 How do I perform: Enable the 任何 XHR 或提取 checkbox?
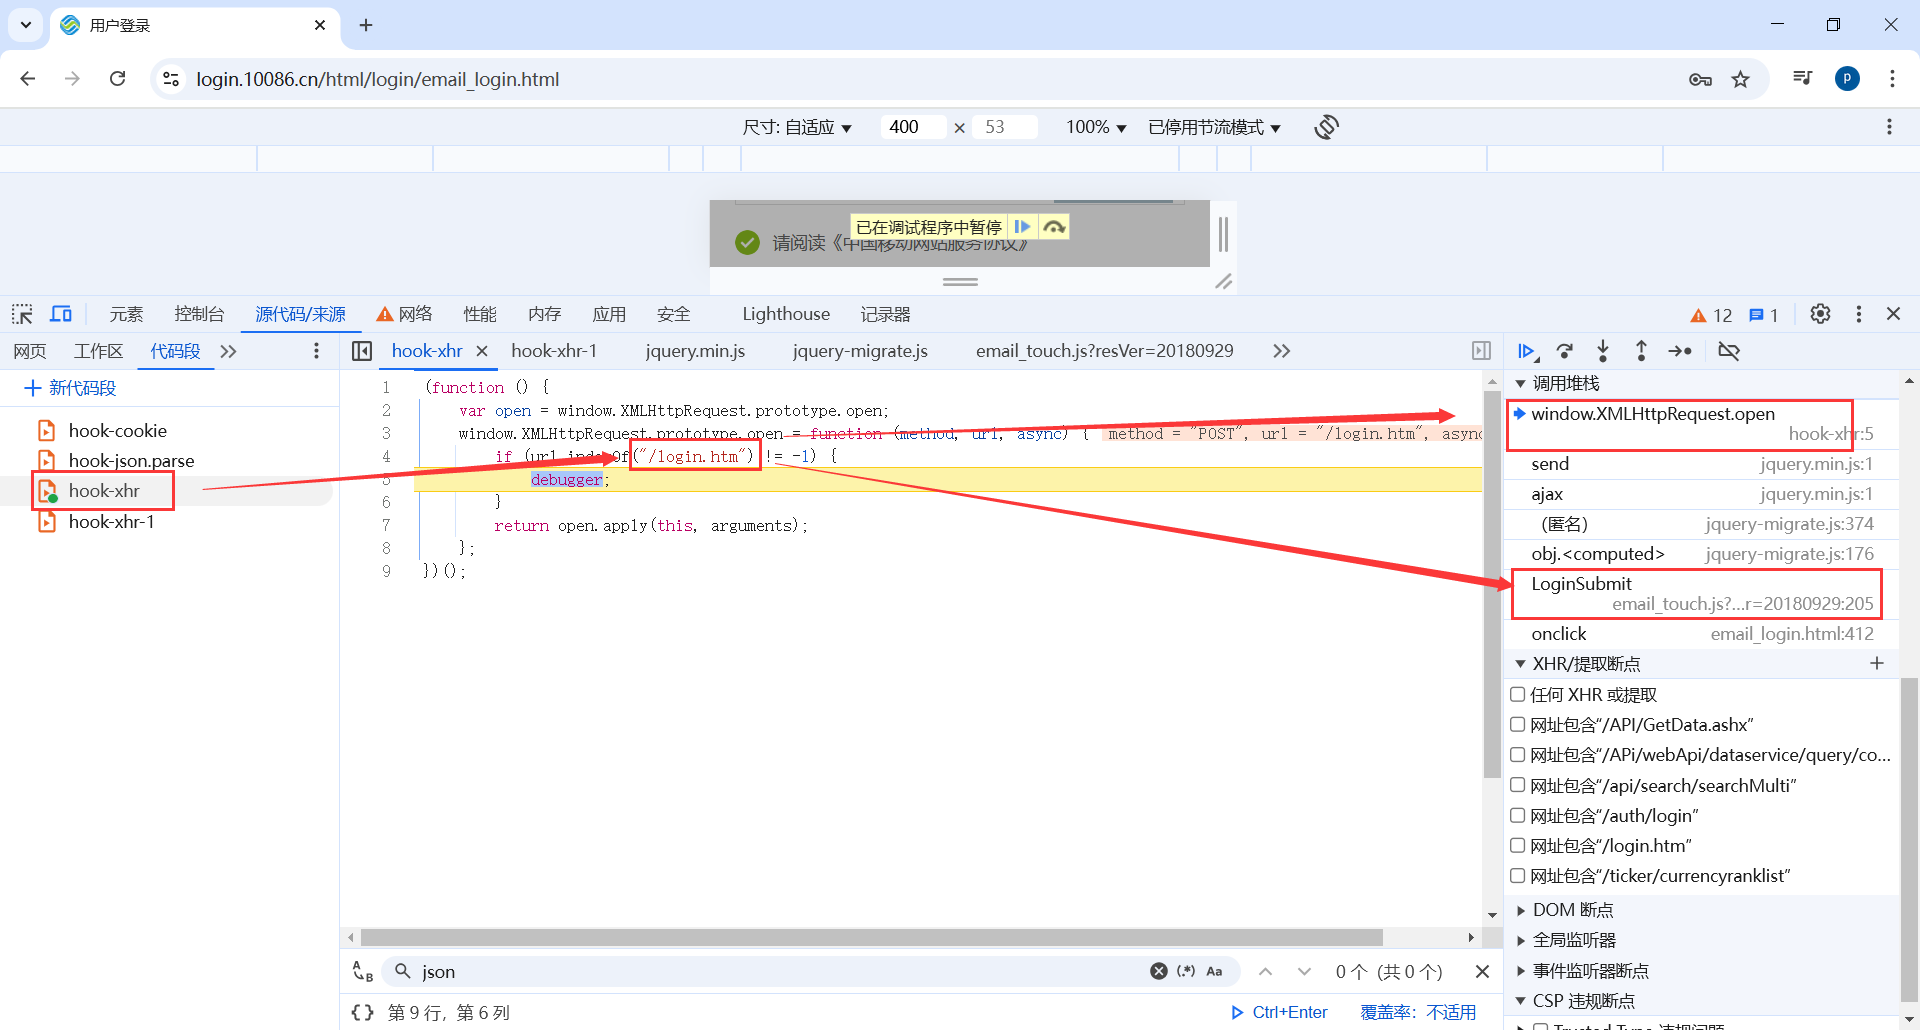click(1518, 694)
